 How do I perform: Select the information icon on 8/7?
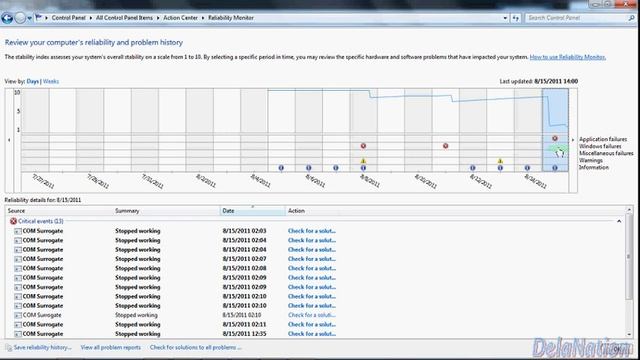pos(336,168)
